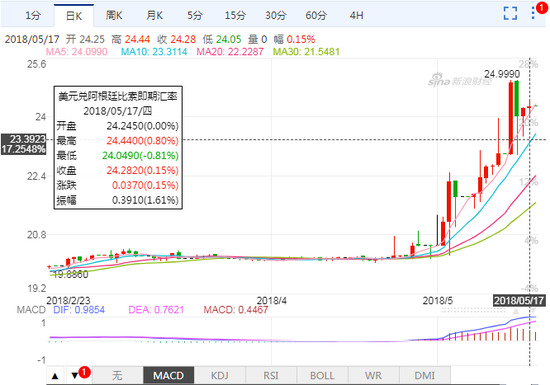Click the DIF: 0.9854 value

pos(79,310)
